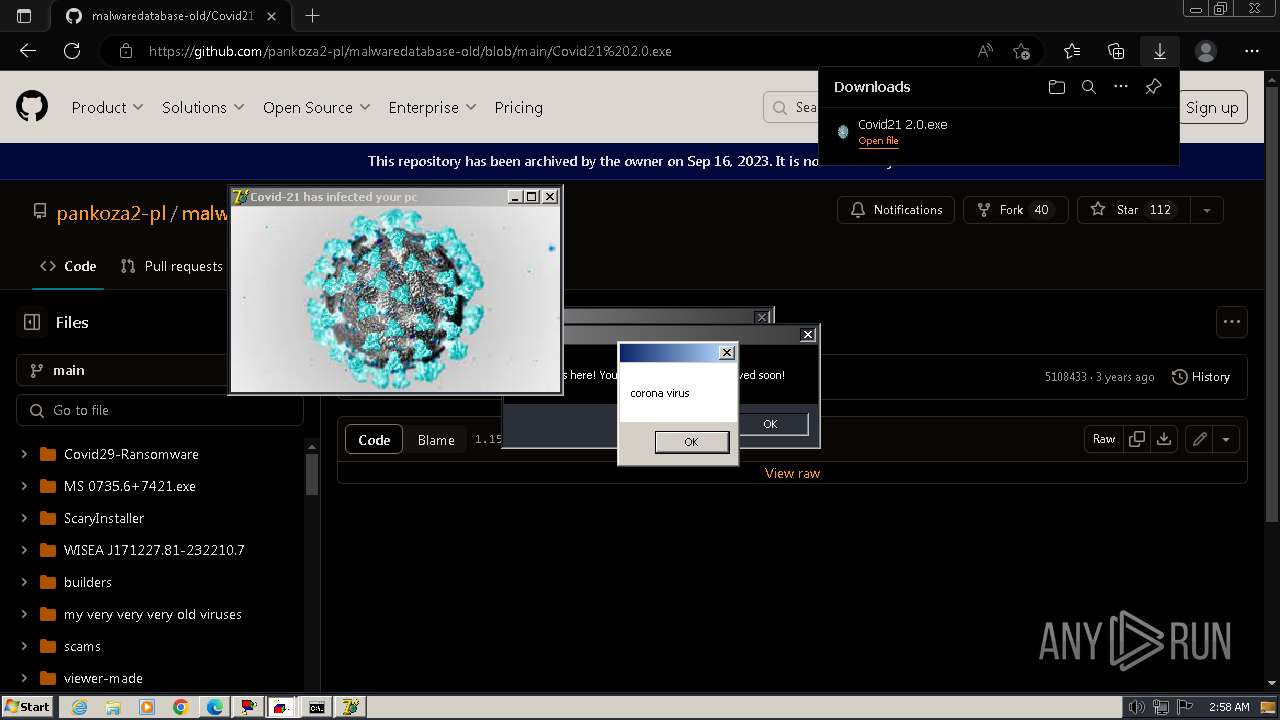
Task: Click Open file under Covid21 2.0.exe
Action: point(878,141)
